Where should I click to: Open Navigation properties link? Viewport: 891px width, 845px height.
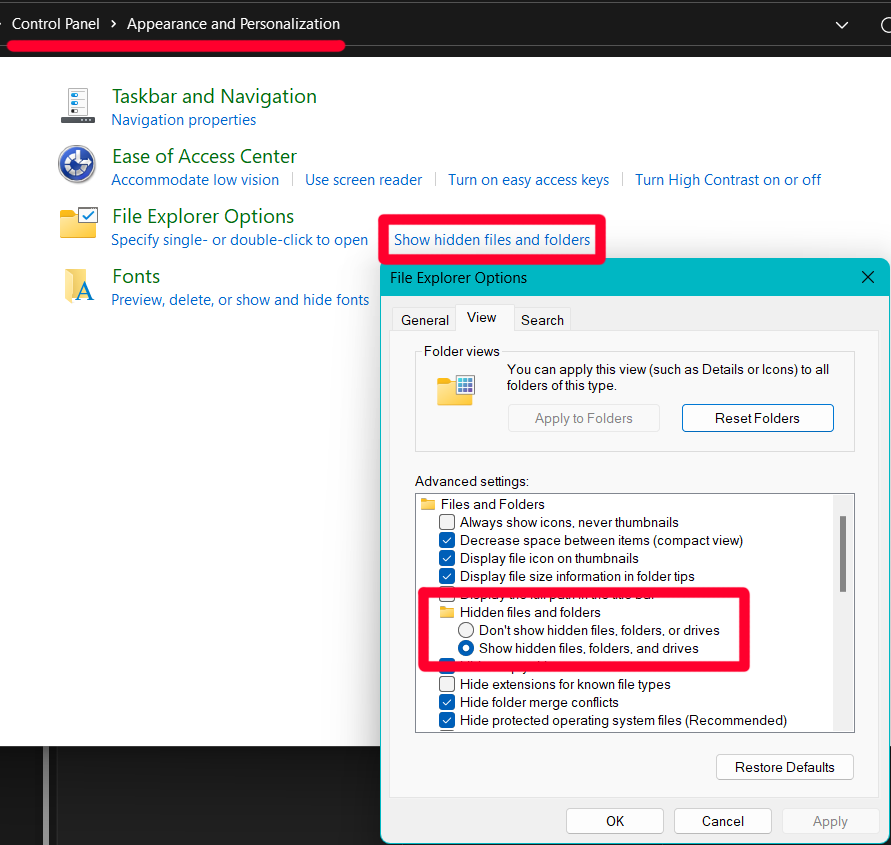pos(184,120)
